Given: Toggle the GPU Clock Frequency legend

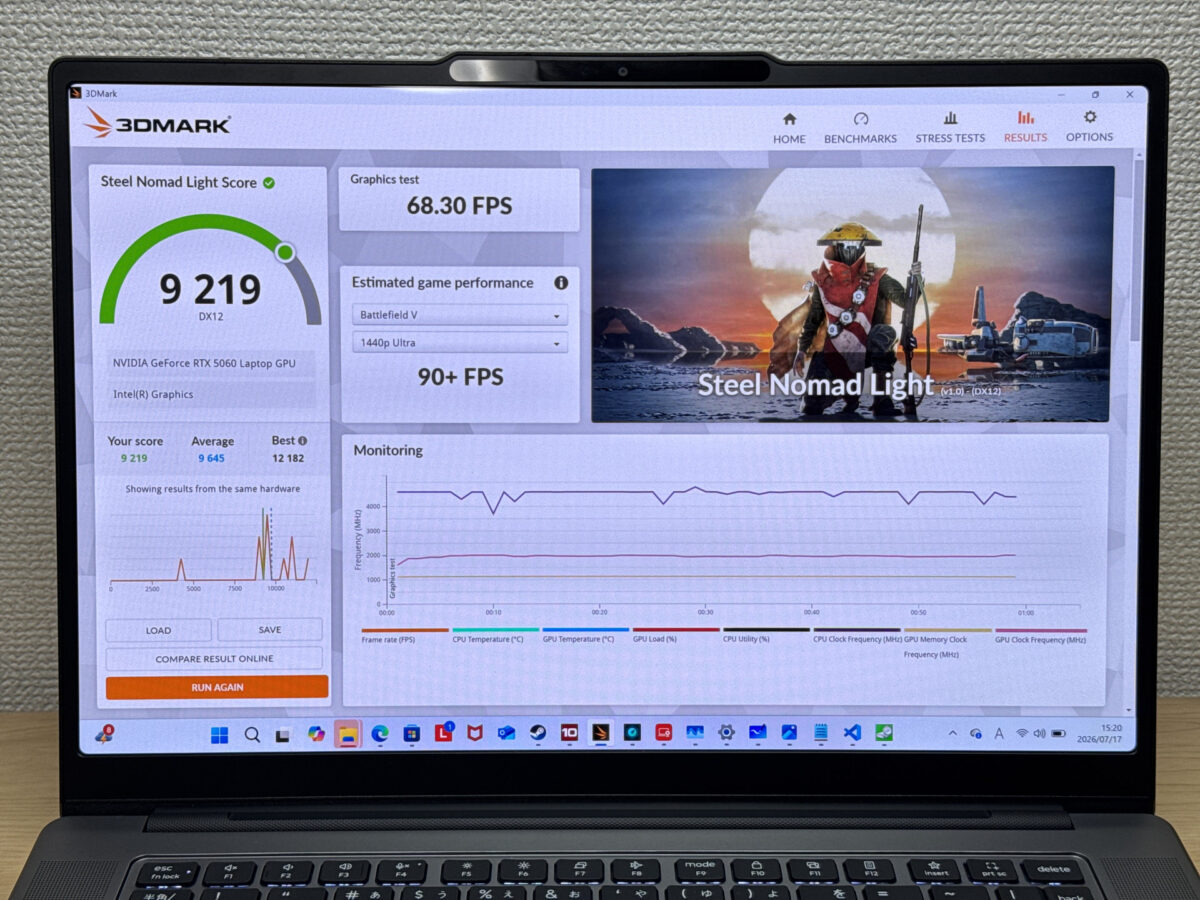Looking at the screenshot, I should 1040,635.
